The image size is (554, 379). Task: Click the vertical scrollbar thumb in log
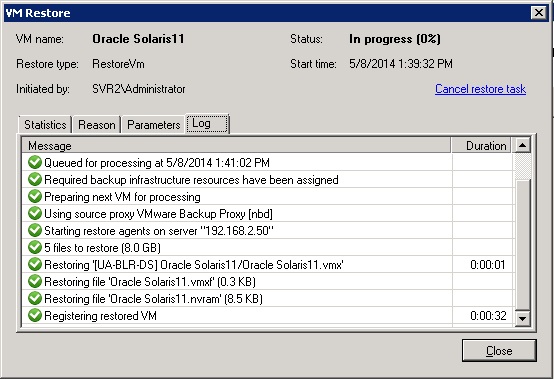522,244
